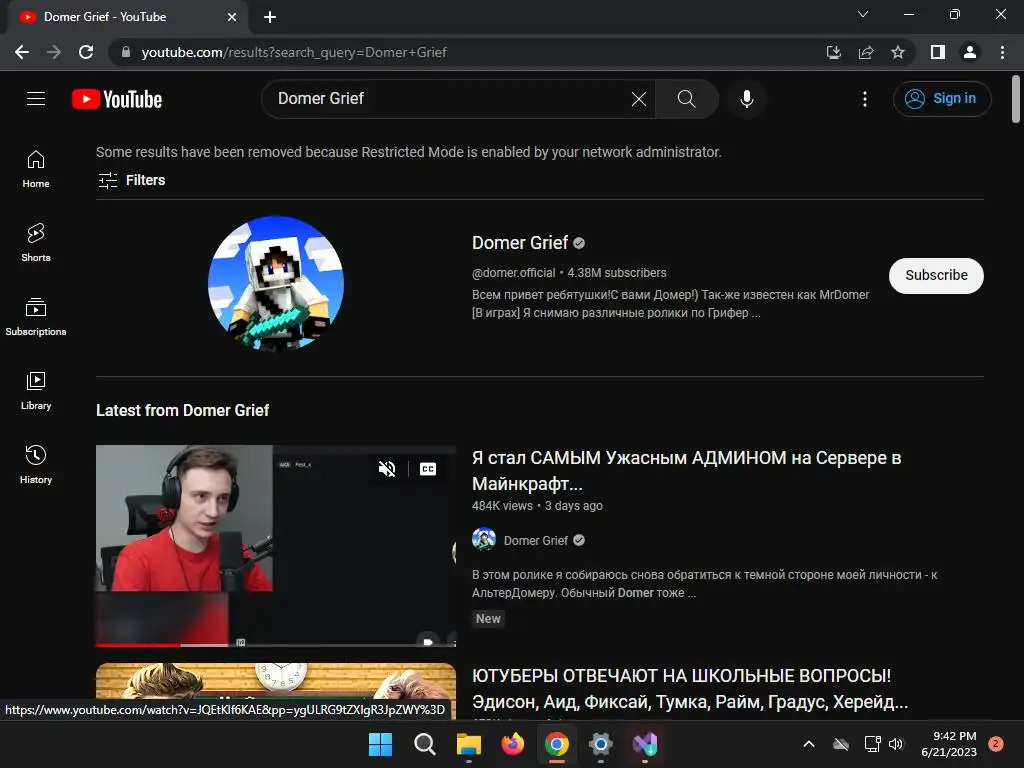This screenshot has height=768, width=1024.
Task: Click the Sign in button
Action: click(942, 99)
